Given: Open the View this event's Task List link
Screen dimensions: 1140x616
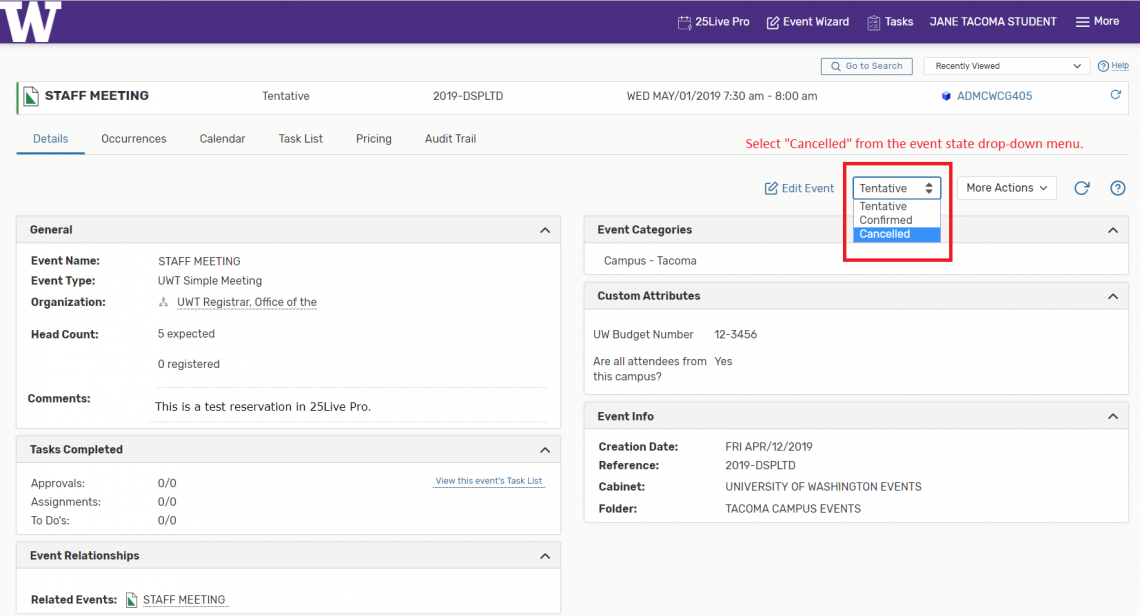Looking at the screenshot, I should 489,481.
